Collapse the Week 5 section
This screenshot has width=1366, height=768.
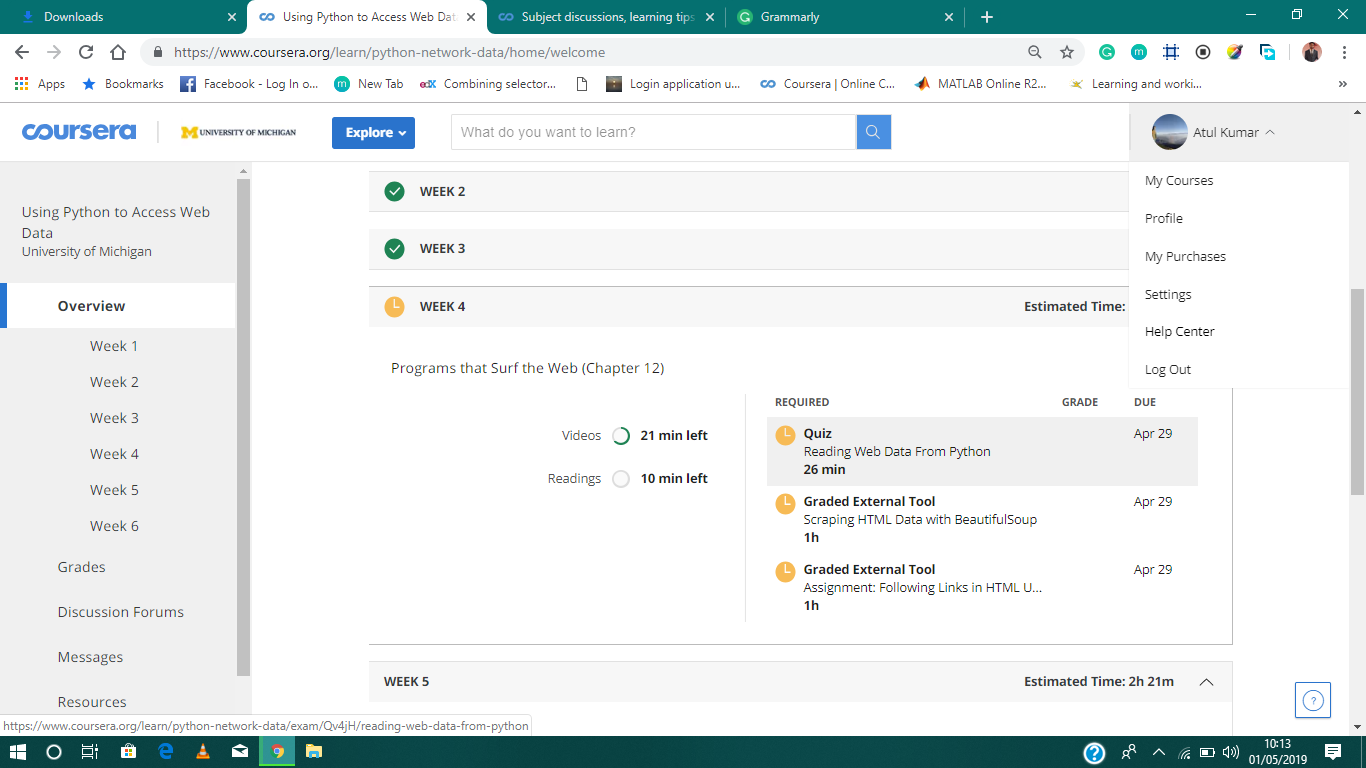point(1207,681)
